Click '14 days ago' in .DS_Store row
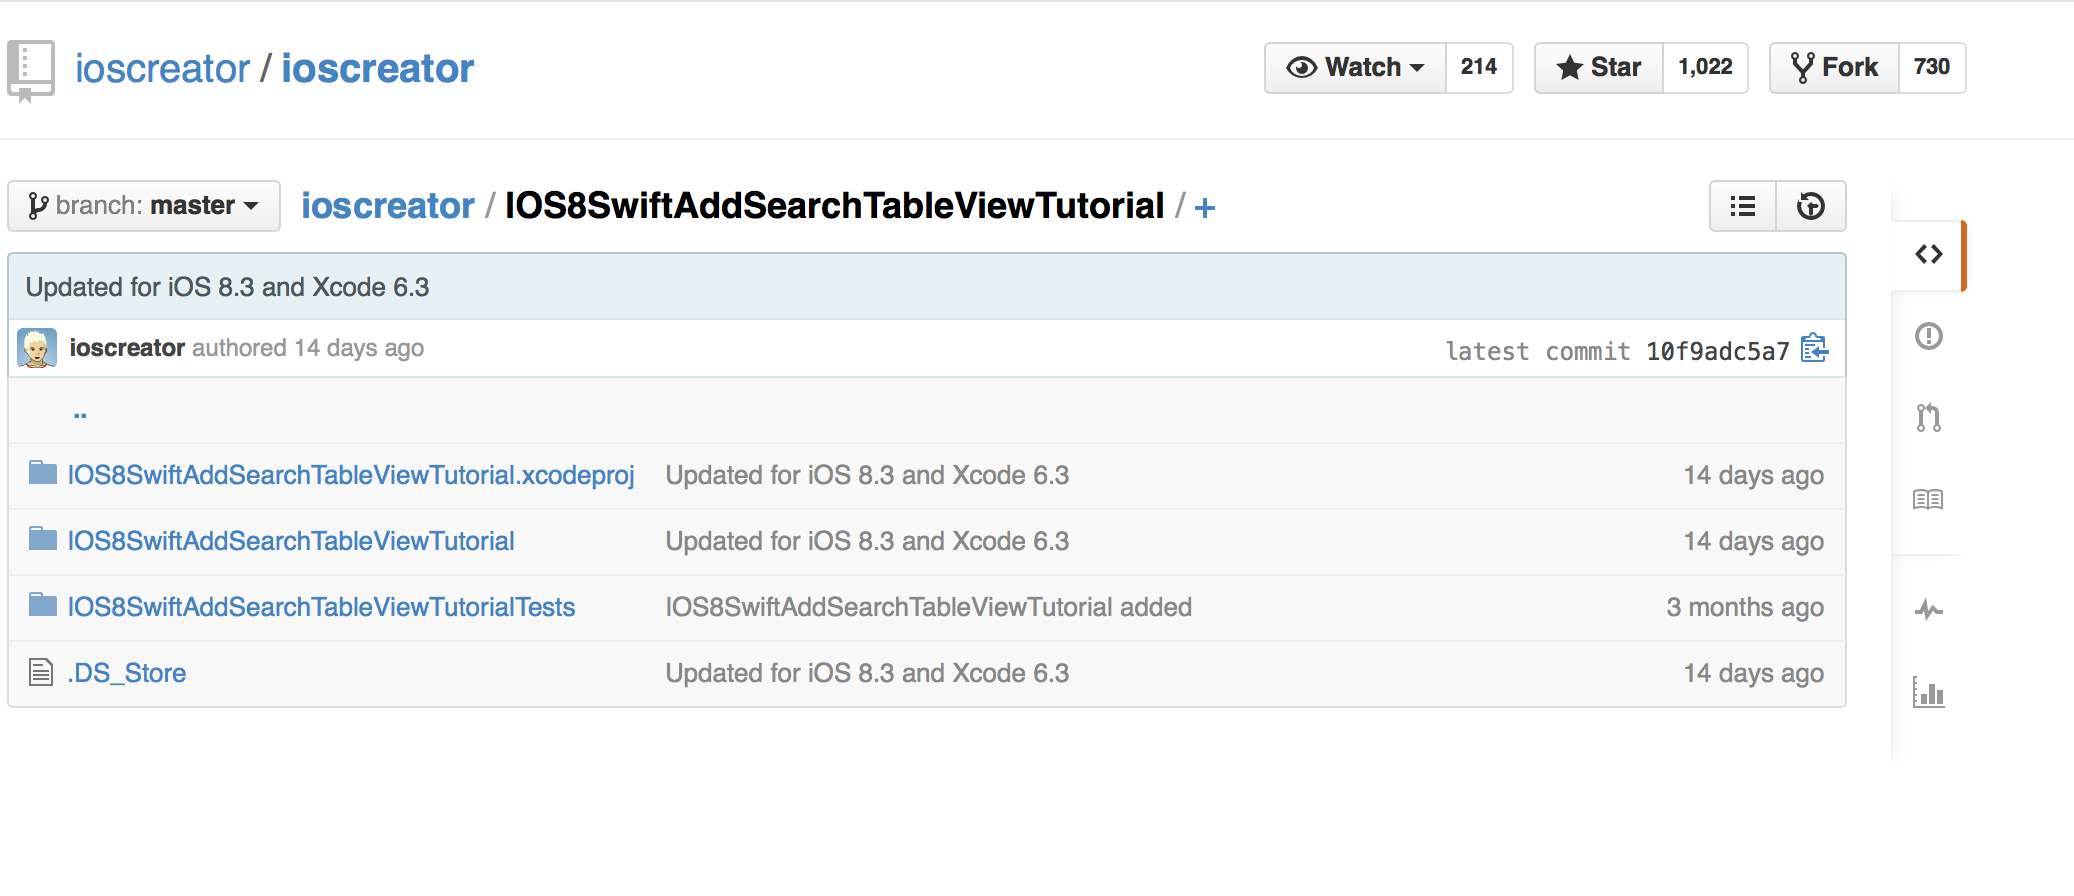 (1754, 673)
